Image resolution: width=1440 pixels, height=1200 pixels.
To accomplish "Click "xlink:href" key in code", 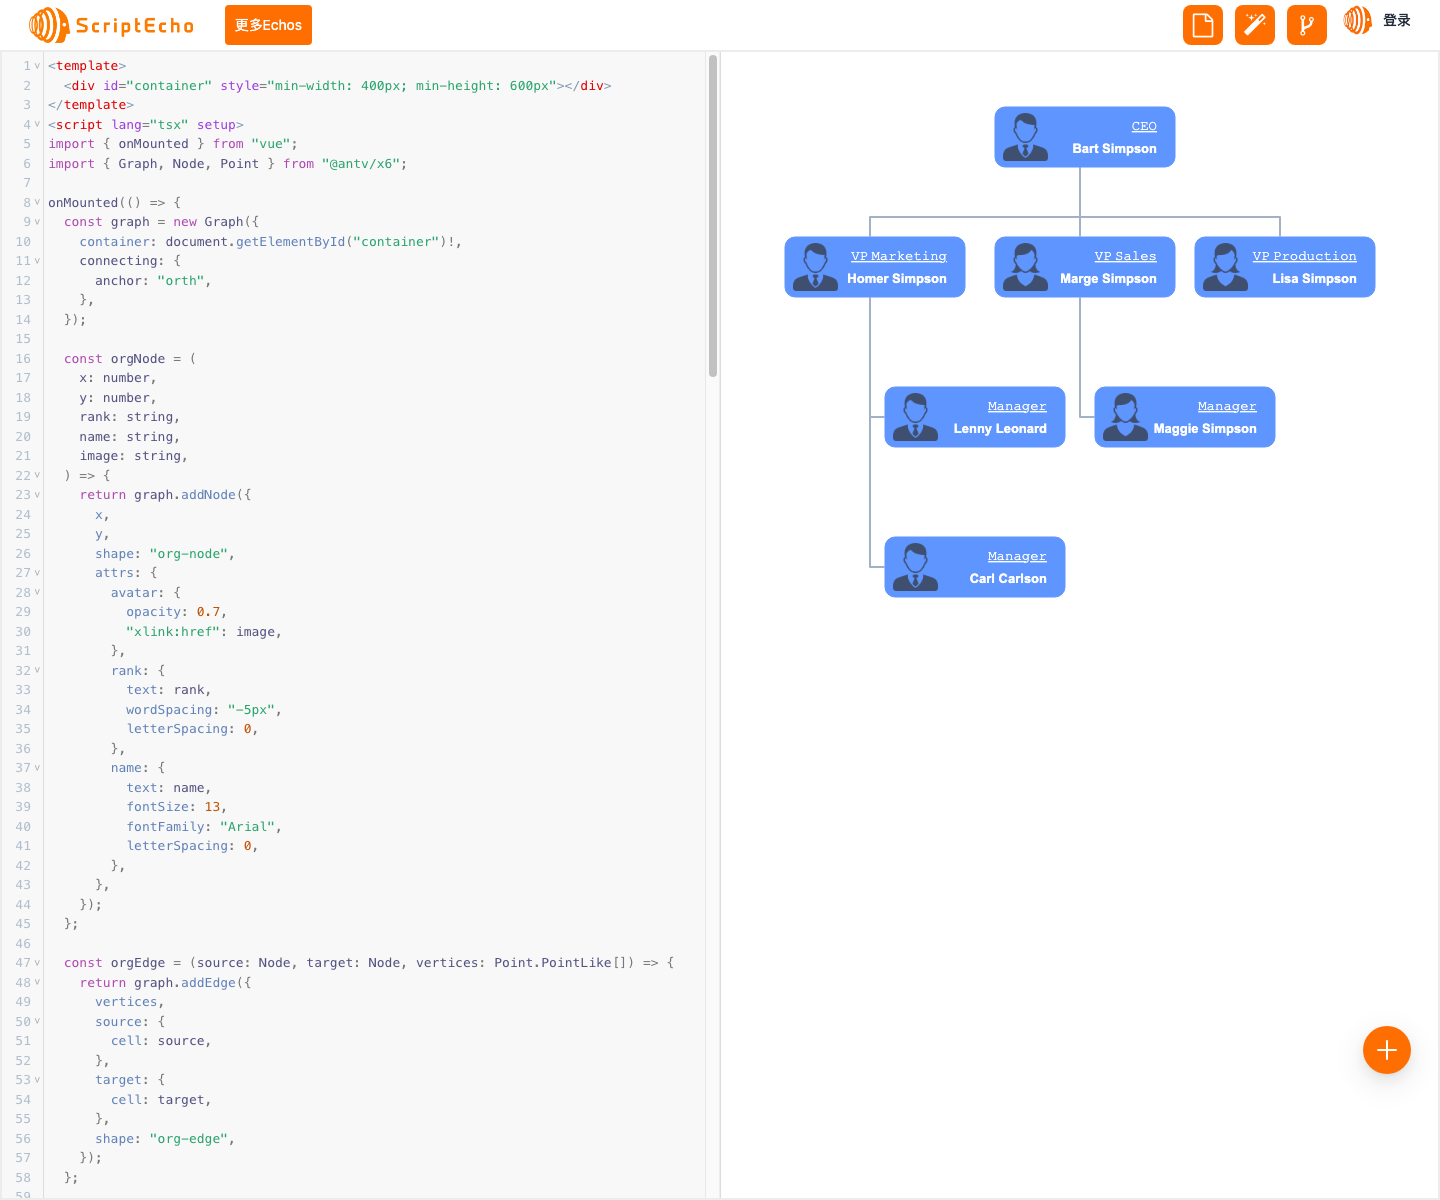I will click(x=173, y=632).
